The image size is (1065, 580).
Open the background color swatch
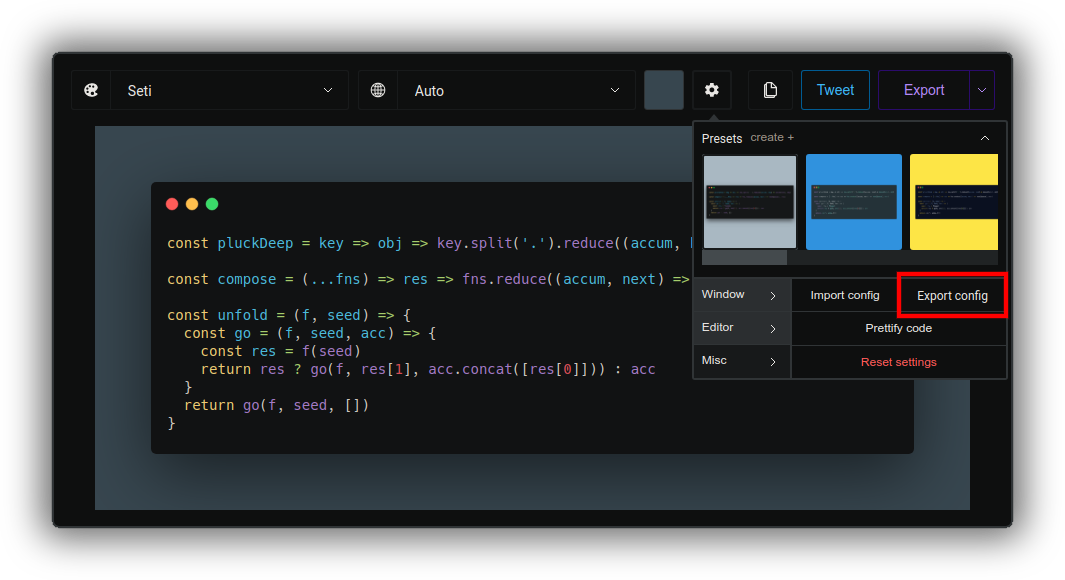[x=664, y=90]
